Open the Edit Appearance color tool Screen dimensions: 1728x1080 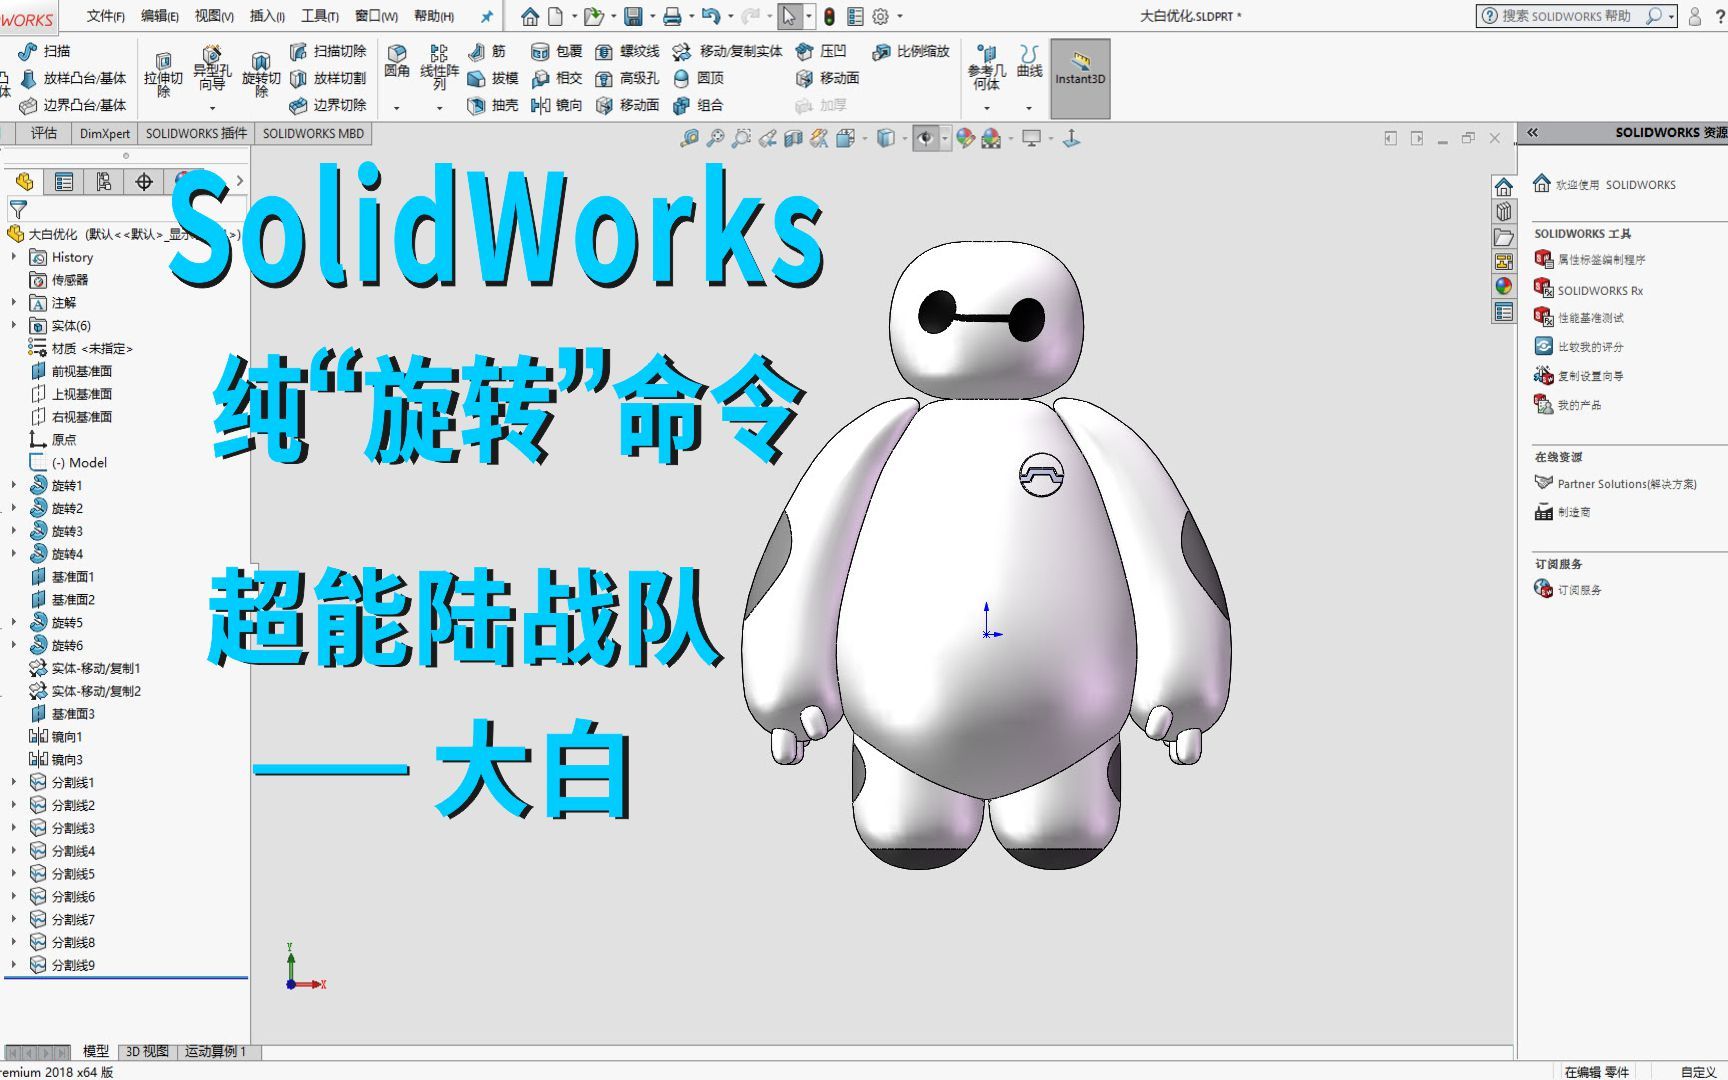[965, 139]
